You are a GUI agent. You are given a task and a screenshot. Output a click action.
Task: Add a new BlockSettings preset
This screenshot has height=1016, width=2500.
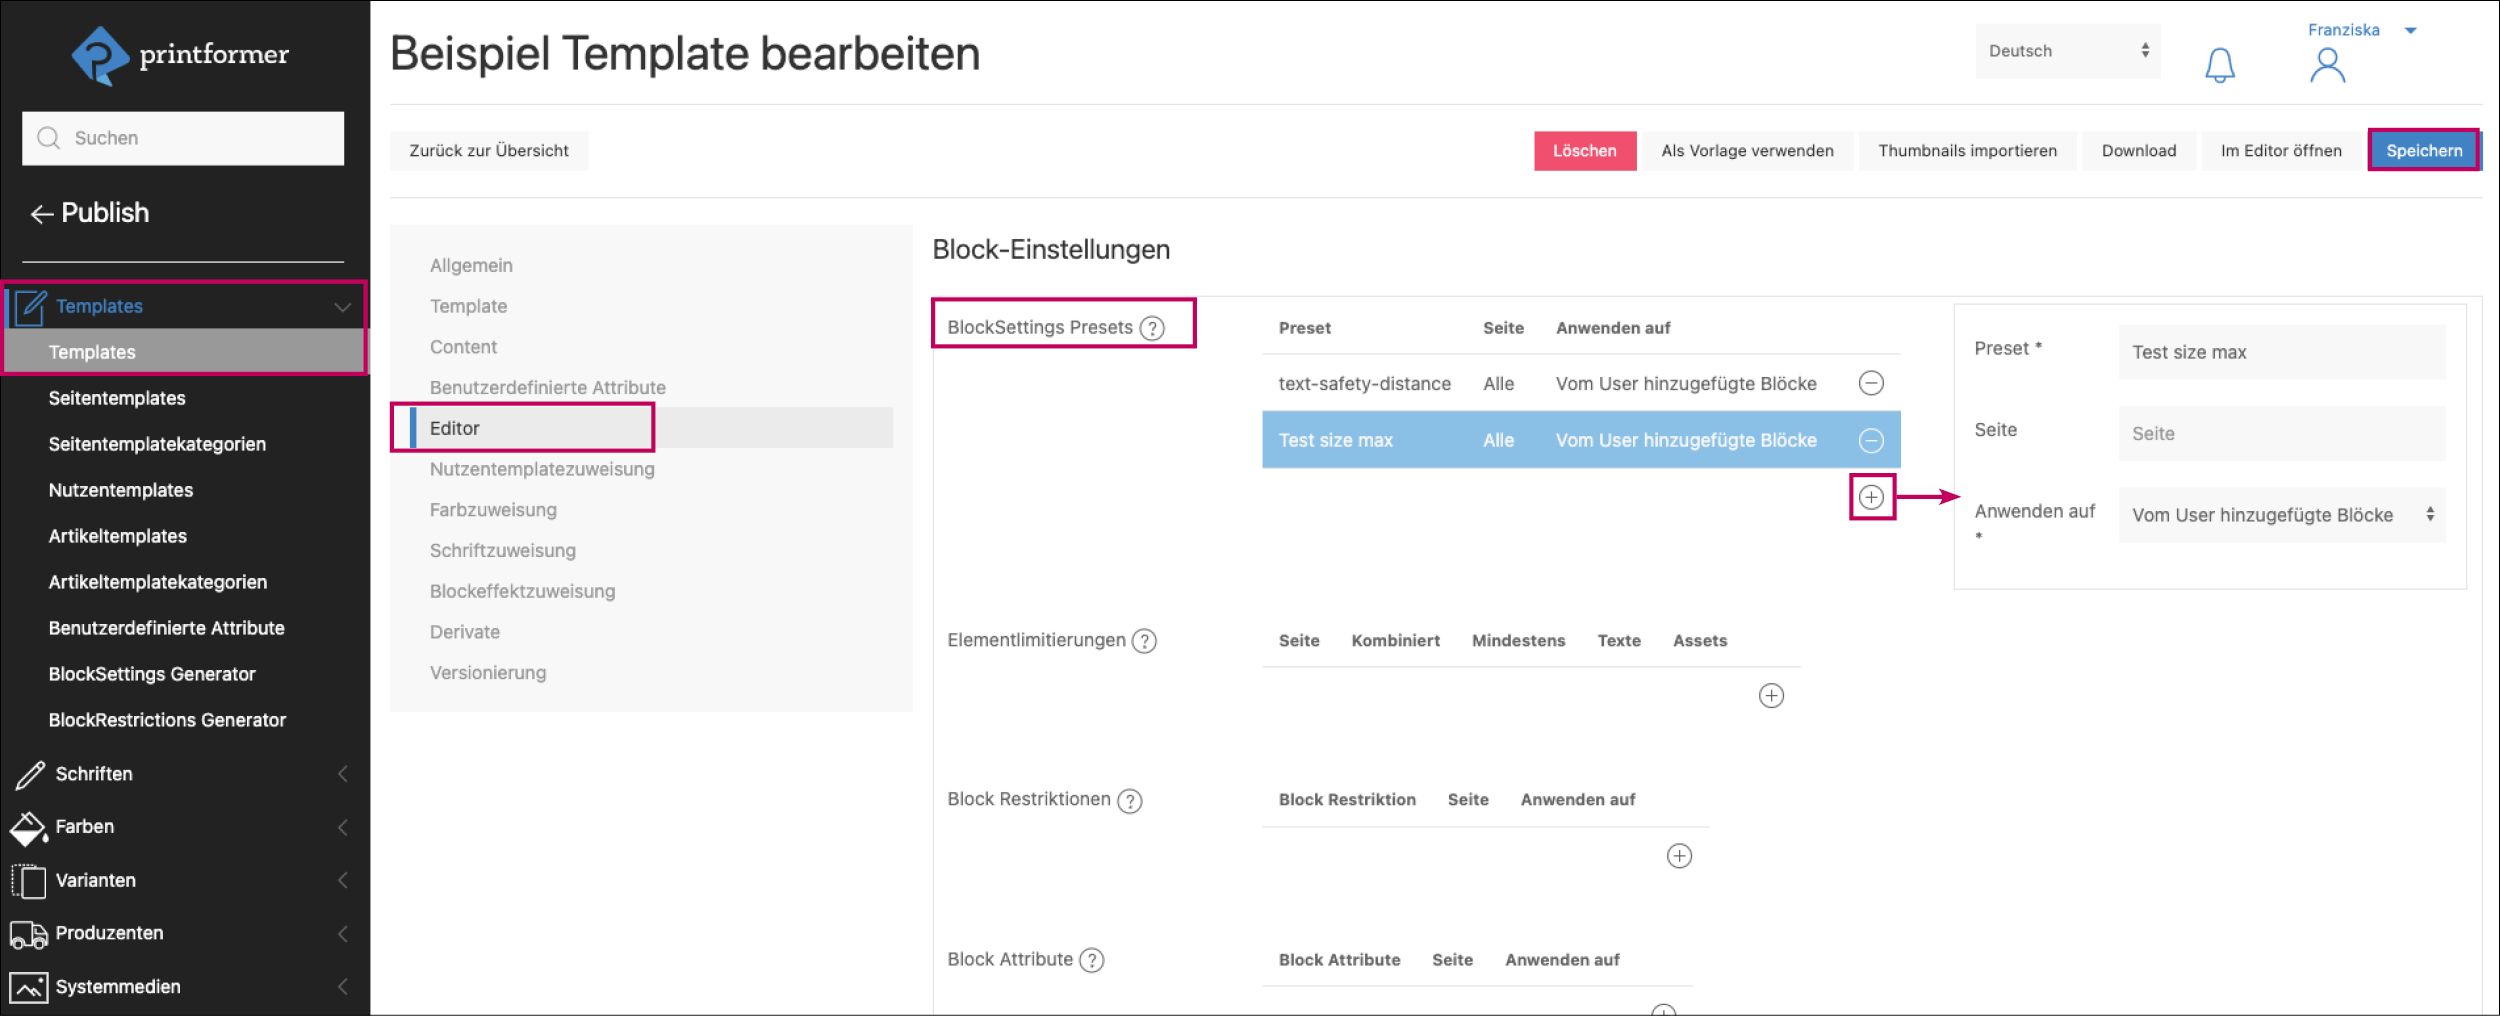click(1871, 497)
